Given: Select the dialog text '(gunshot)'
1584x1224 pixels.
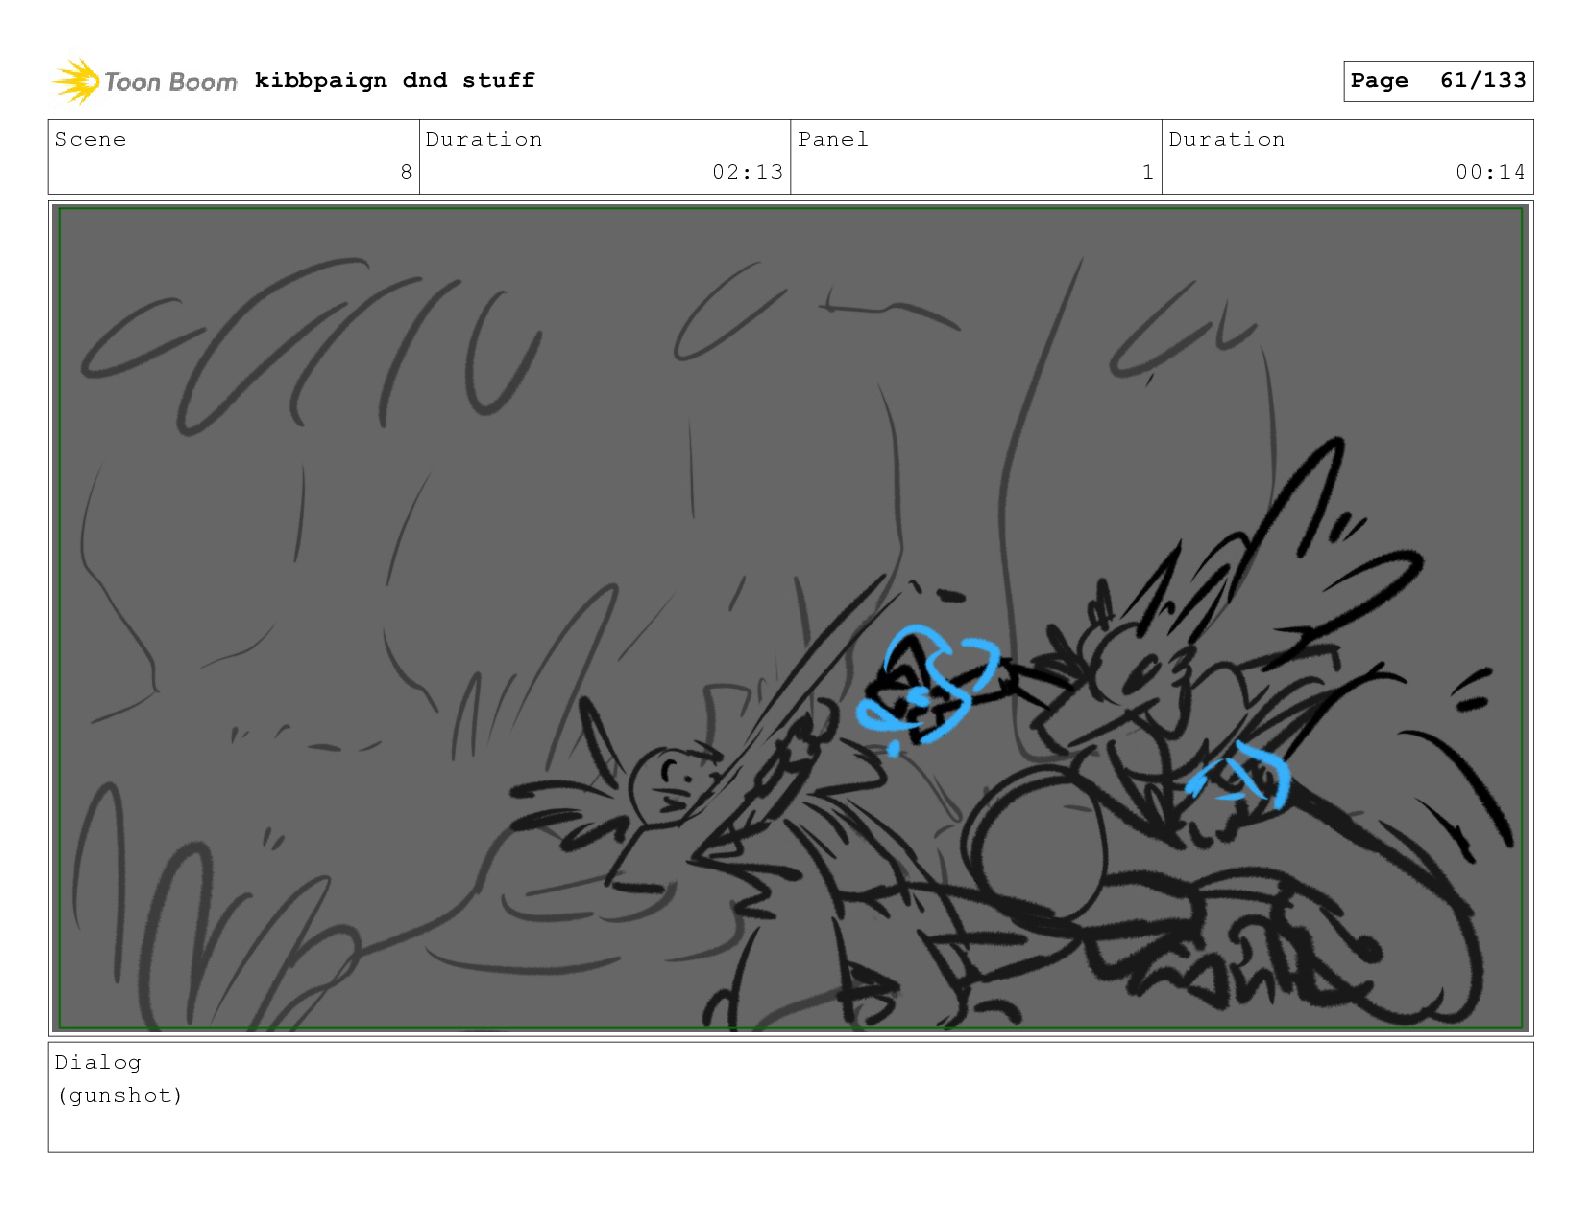Looking at the screenshot, I should pos(120,1095).
